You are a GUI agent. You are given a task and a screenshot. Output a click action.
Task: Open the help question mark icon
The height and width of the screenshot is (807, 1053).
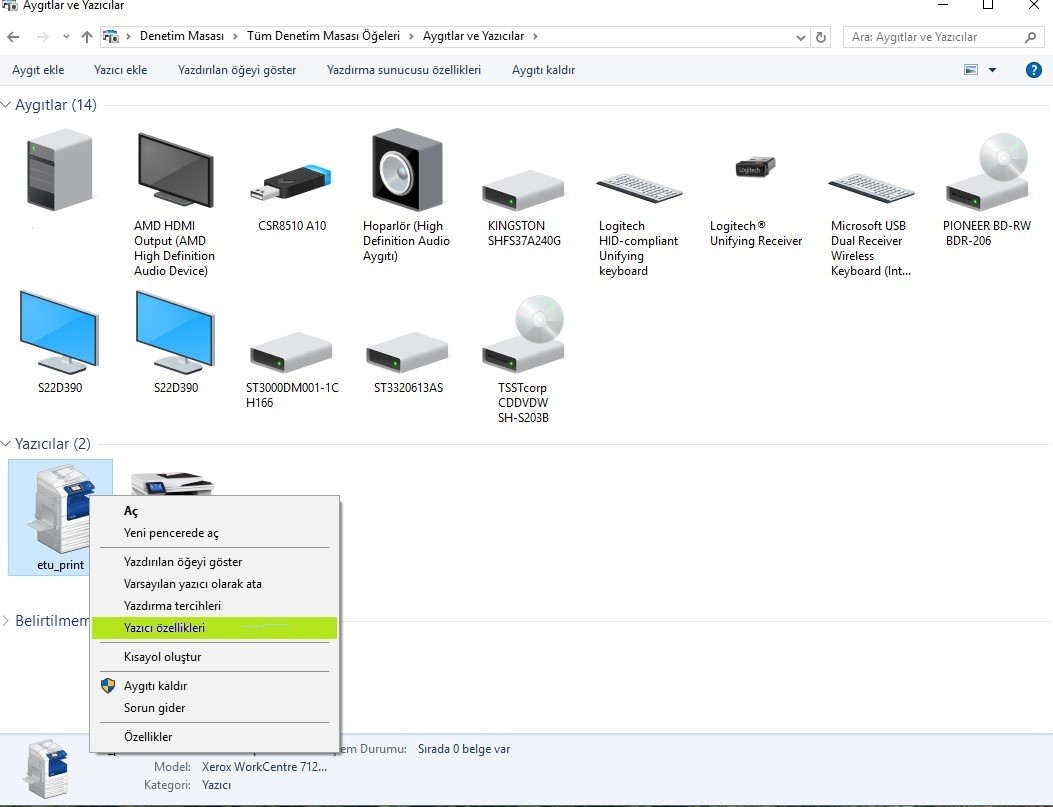coord(1034,70)
